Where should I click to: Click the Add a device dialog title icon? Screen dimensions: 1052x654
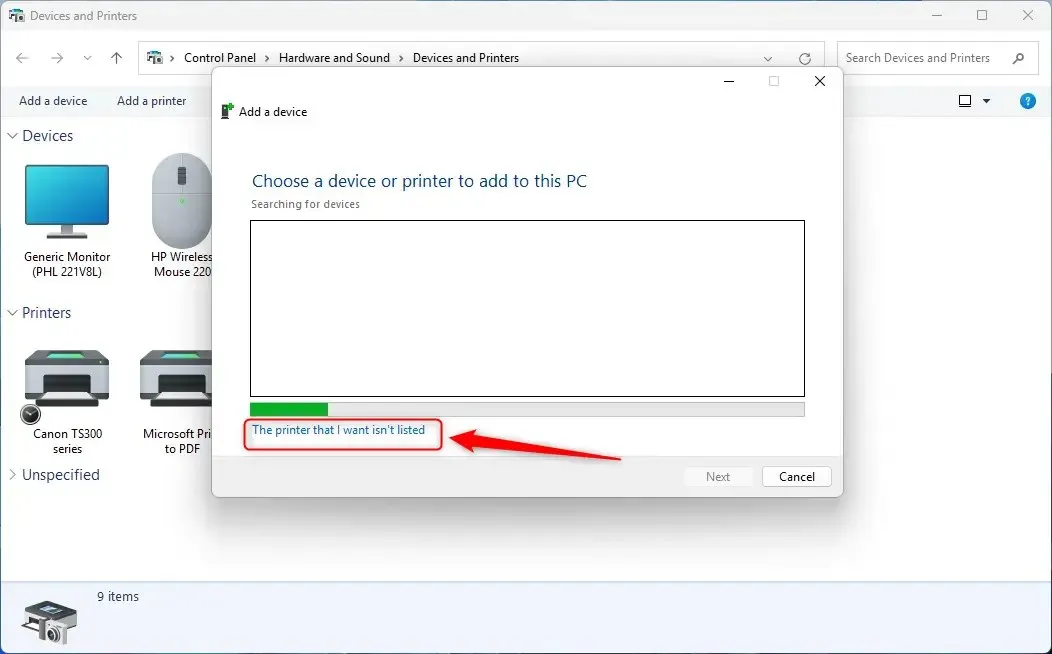[x=227, y=111]
